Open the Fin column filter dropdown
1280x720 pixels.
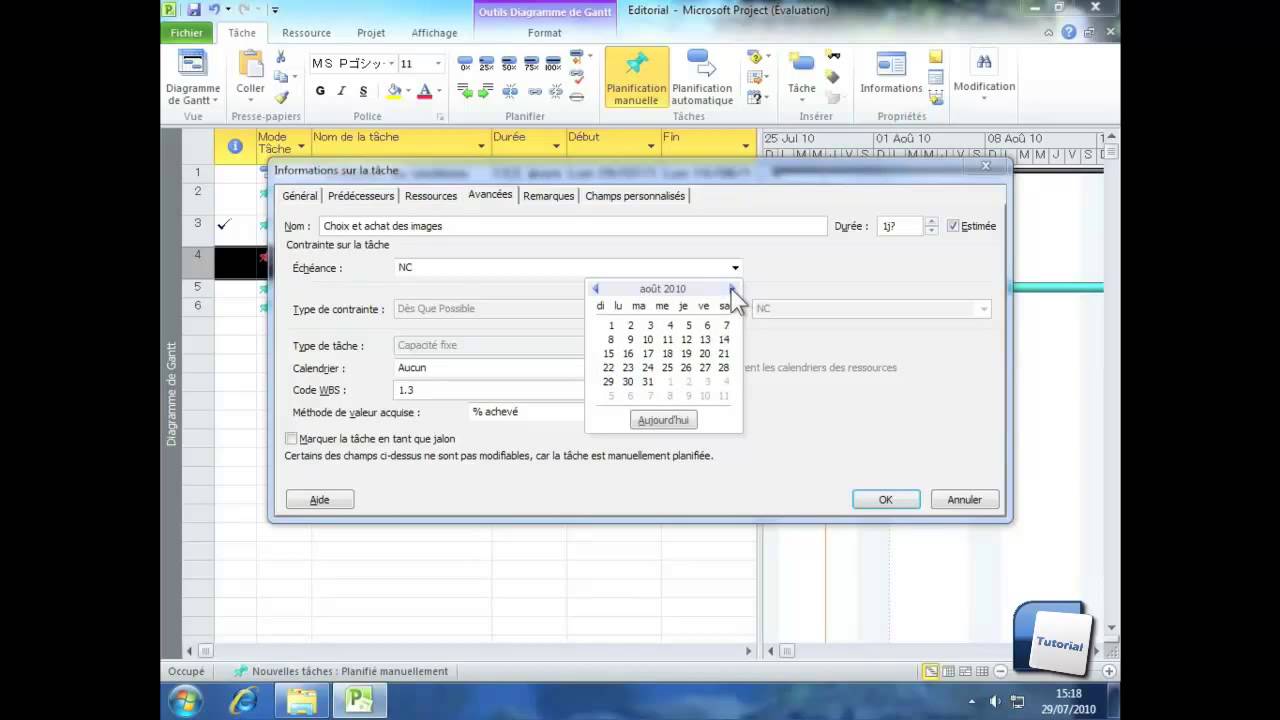click(745, 148)
